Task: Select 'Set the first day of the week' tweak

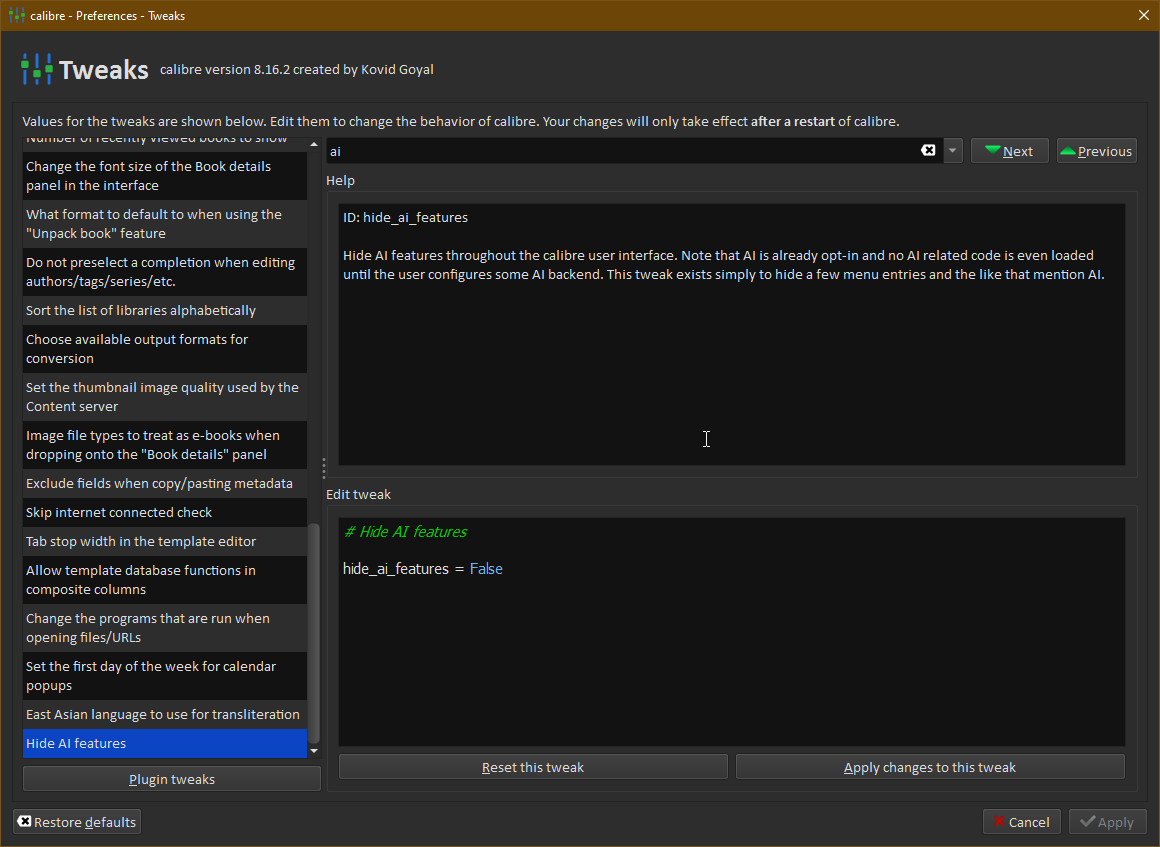Action: click(x=164, y=676)
